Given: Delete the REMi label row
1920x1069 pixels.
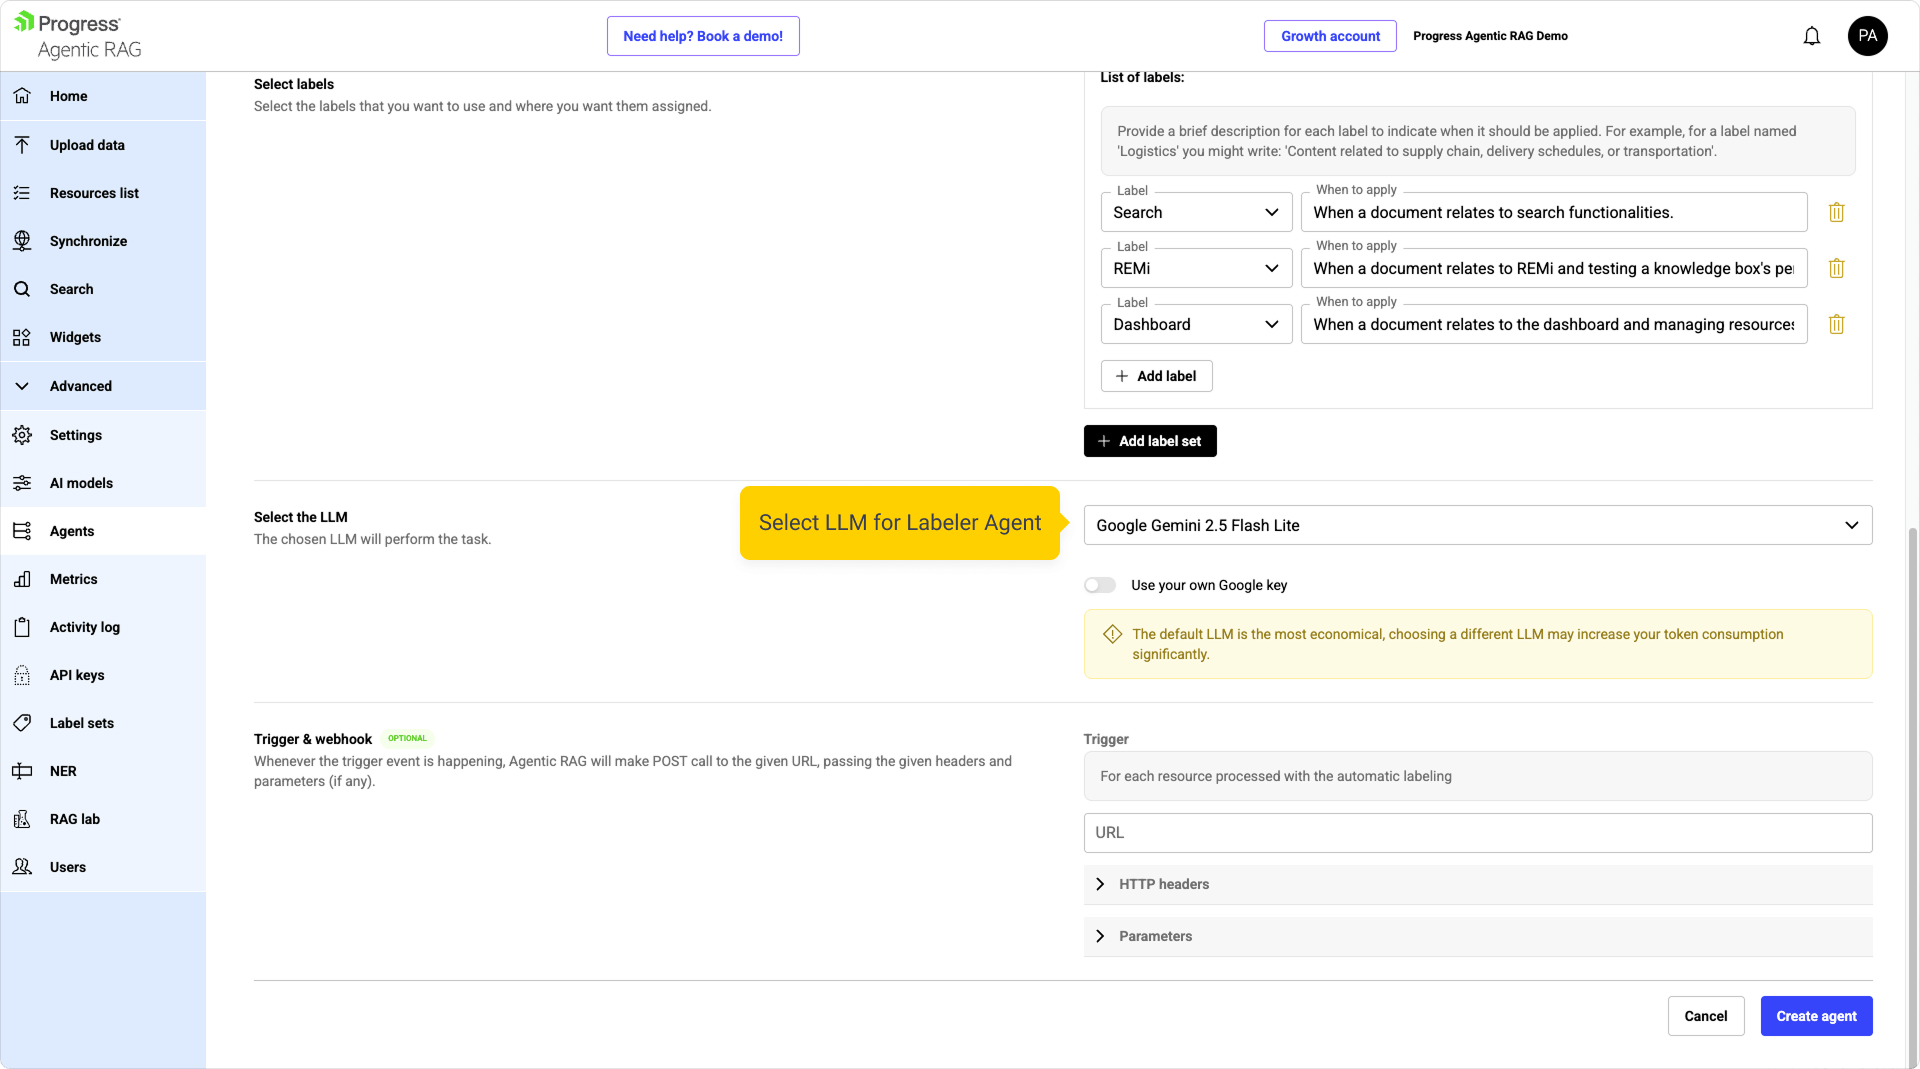Looking at the screenshot, I should click(x=1836, y=268).
